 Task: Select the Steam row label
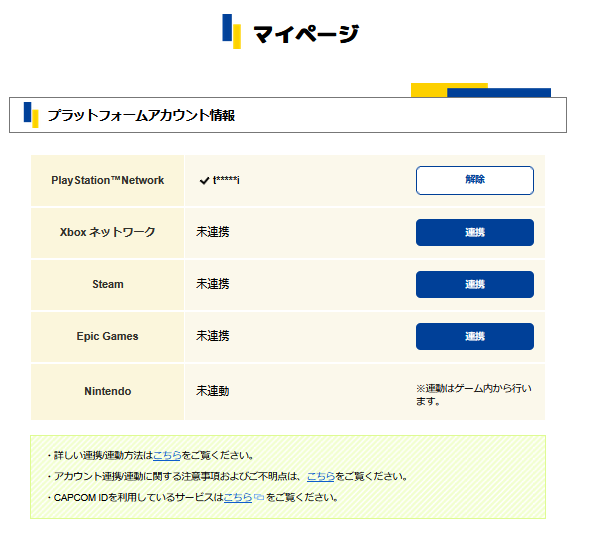point(108,284)
